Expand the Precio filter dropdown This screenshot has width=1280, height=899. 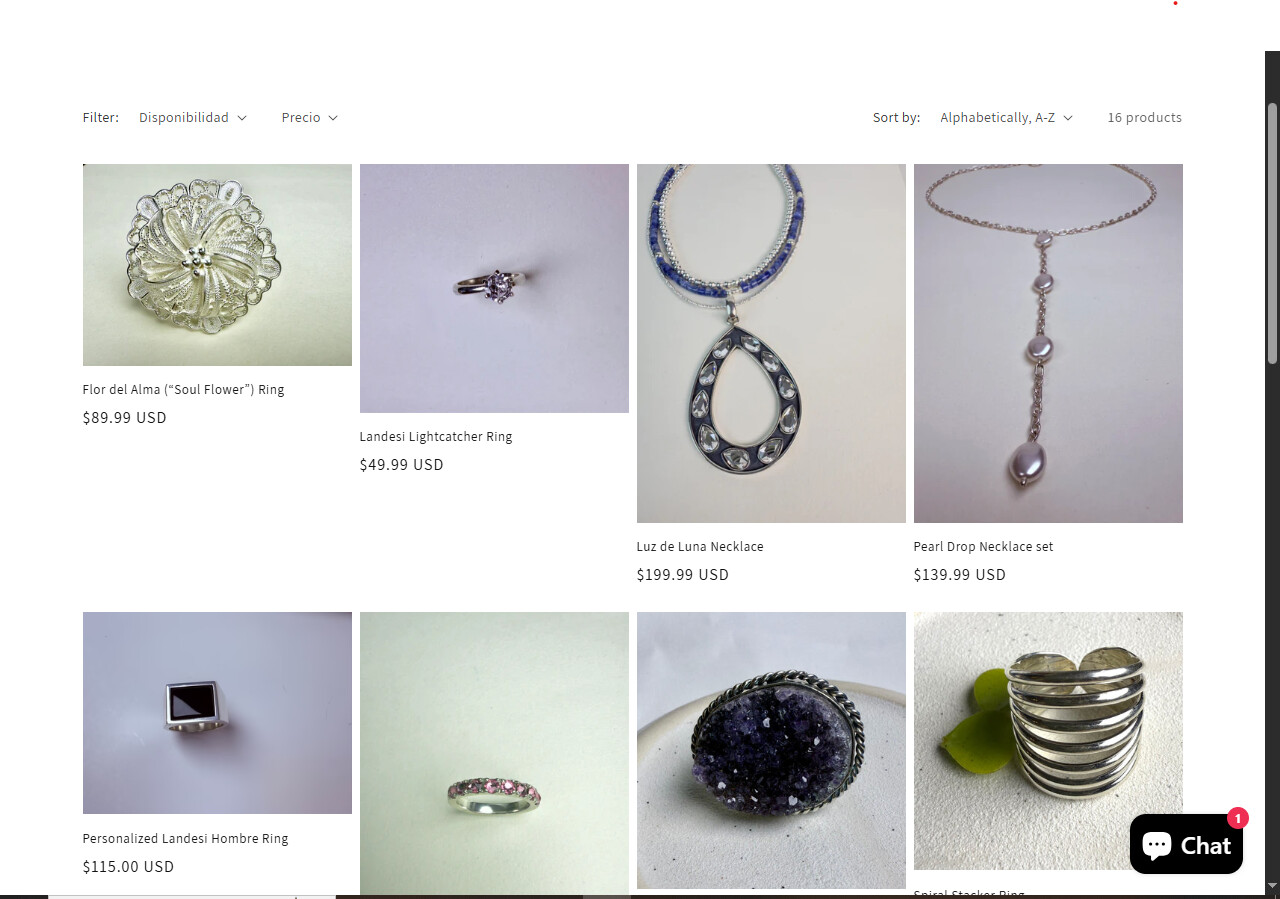(x=310, y=117)
